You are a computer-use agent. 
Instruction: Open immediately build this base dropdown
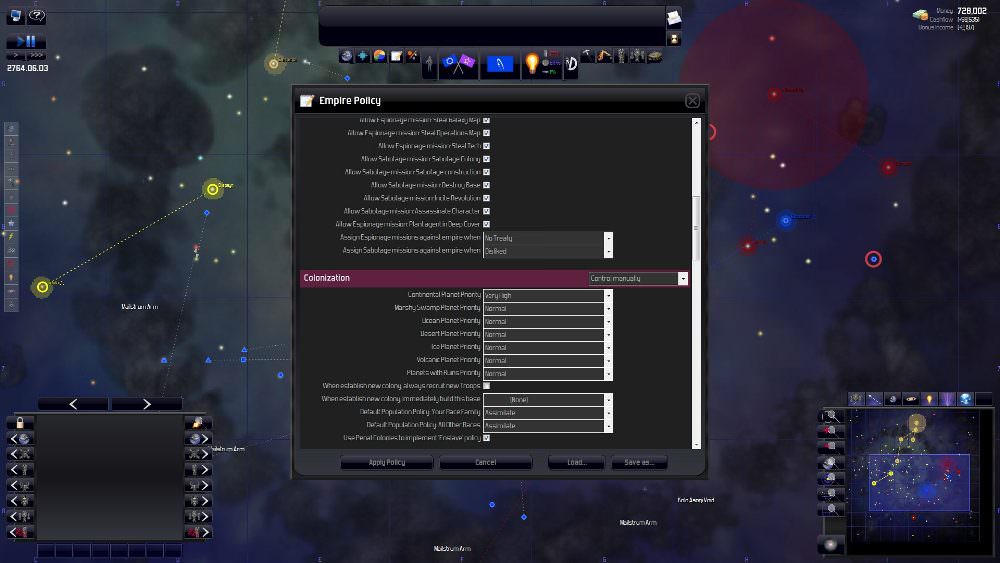[548, 400]
